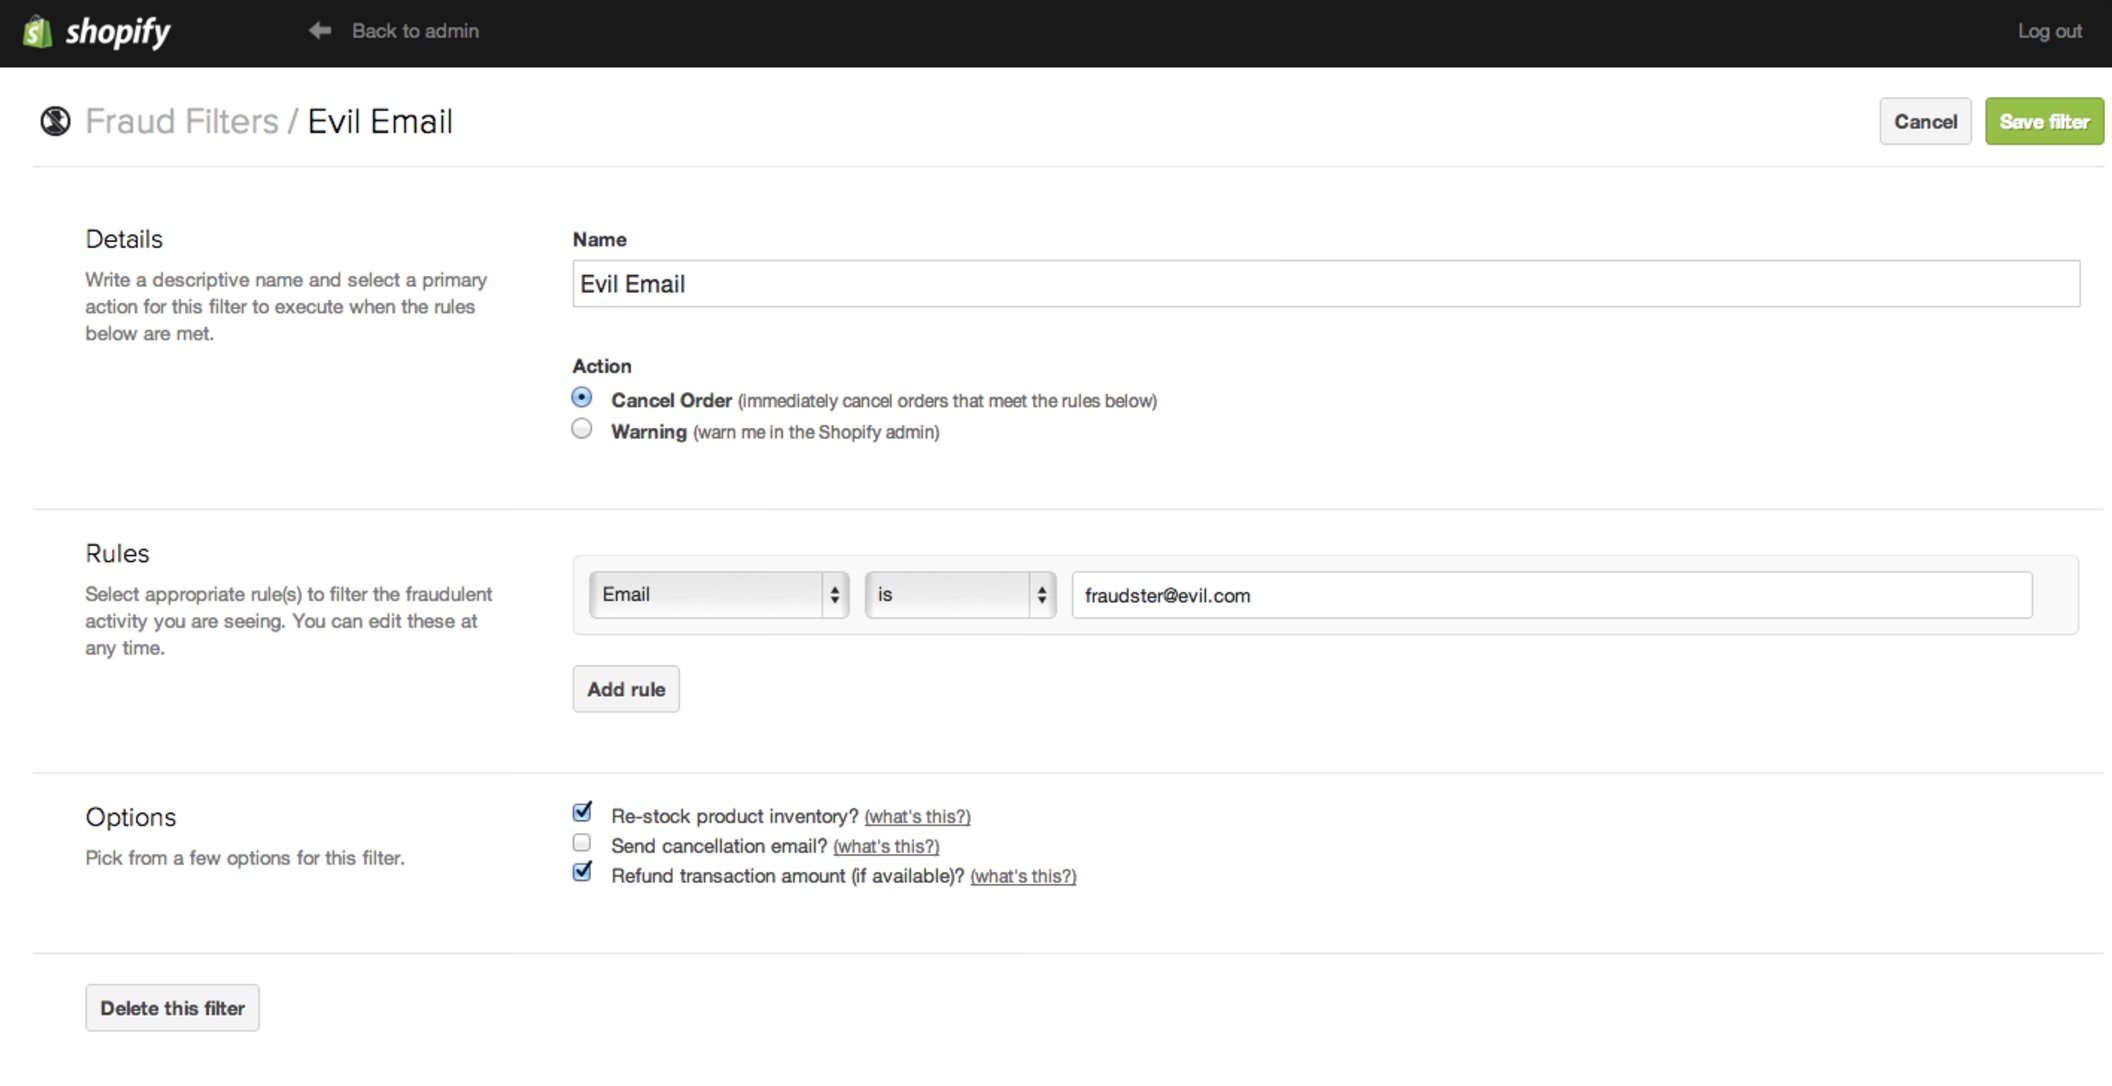
Task: Click the Cancel button at top right
Action: (x=1925, y=121)
